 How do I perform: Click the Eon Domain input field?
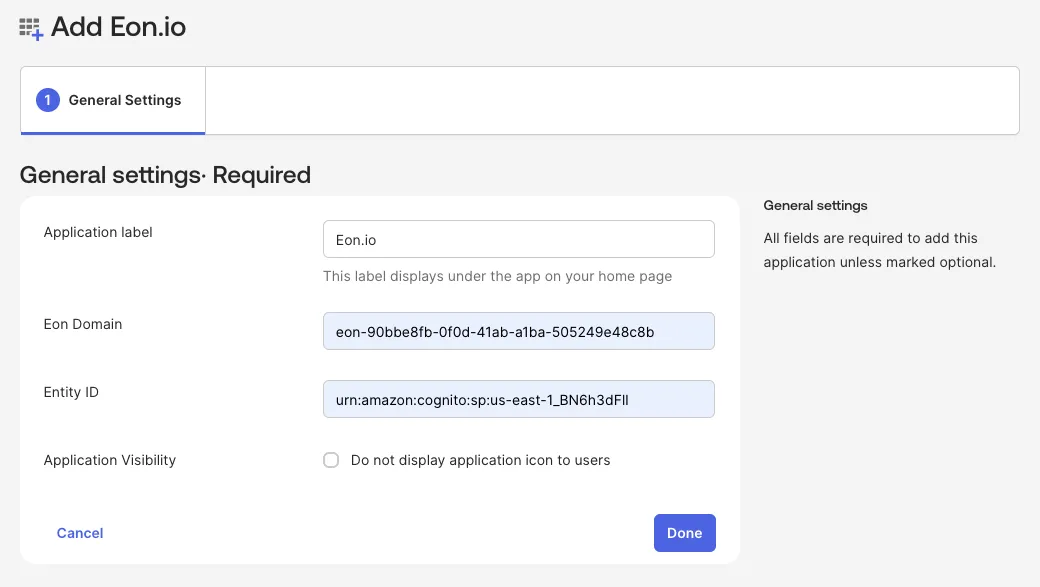tap(519, 331)
